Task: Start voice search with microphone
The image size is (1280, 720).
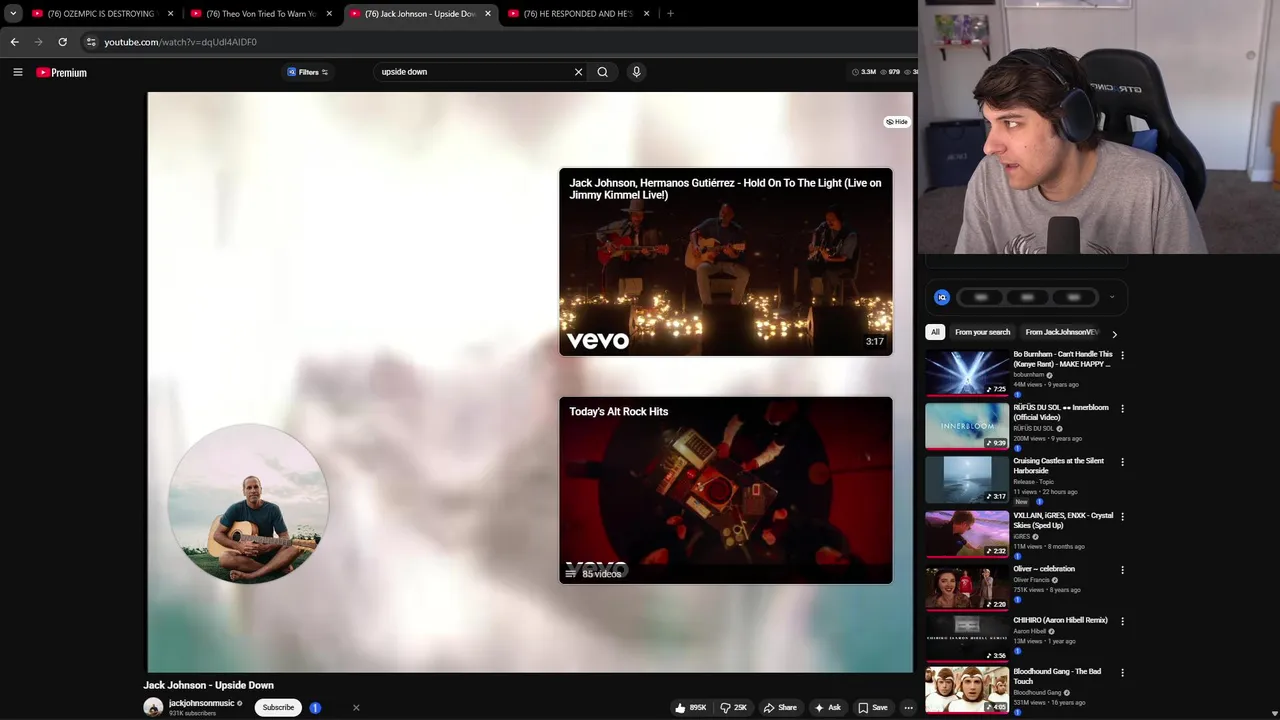Action: coord(636,72)
